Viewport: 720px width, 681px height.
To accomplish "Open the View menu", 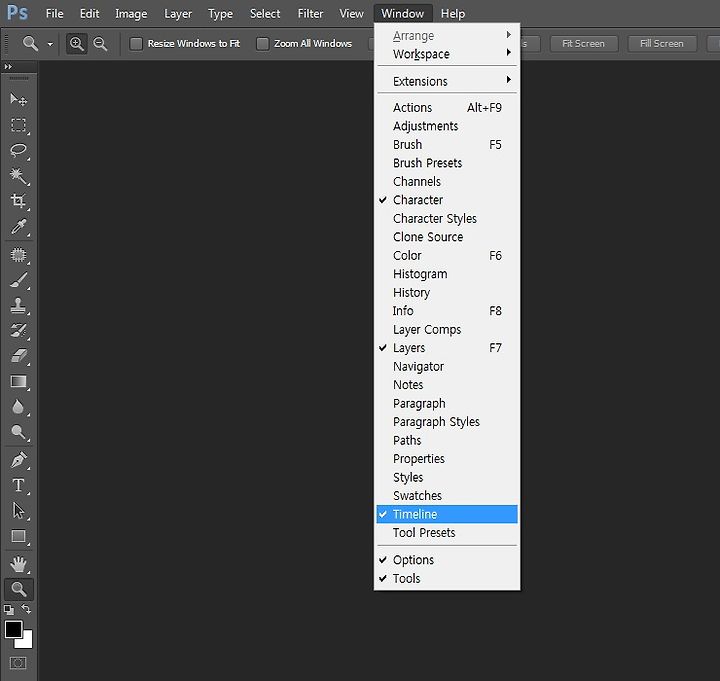I will tap(351, 14).
